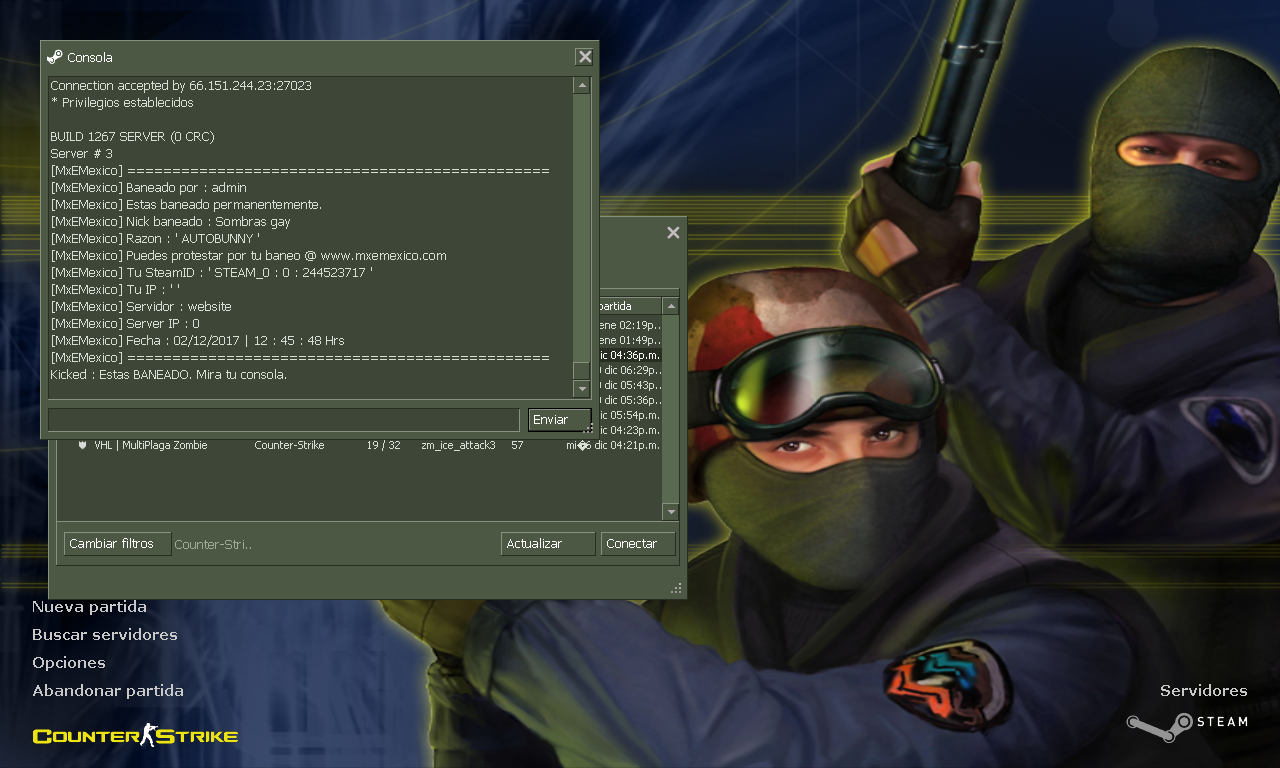Viewport: 1280px width, 768px height.
Task: Click the 'Estas baneado permanentemente.' line
Action: [186, 205]
